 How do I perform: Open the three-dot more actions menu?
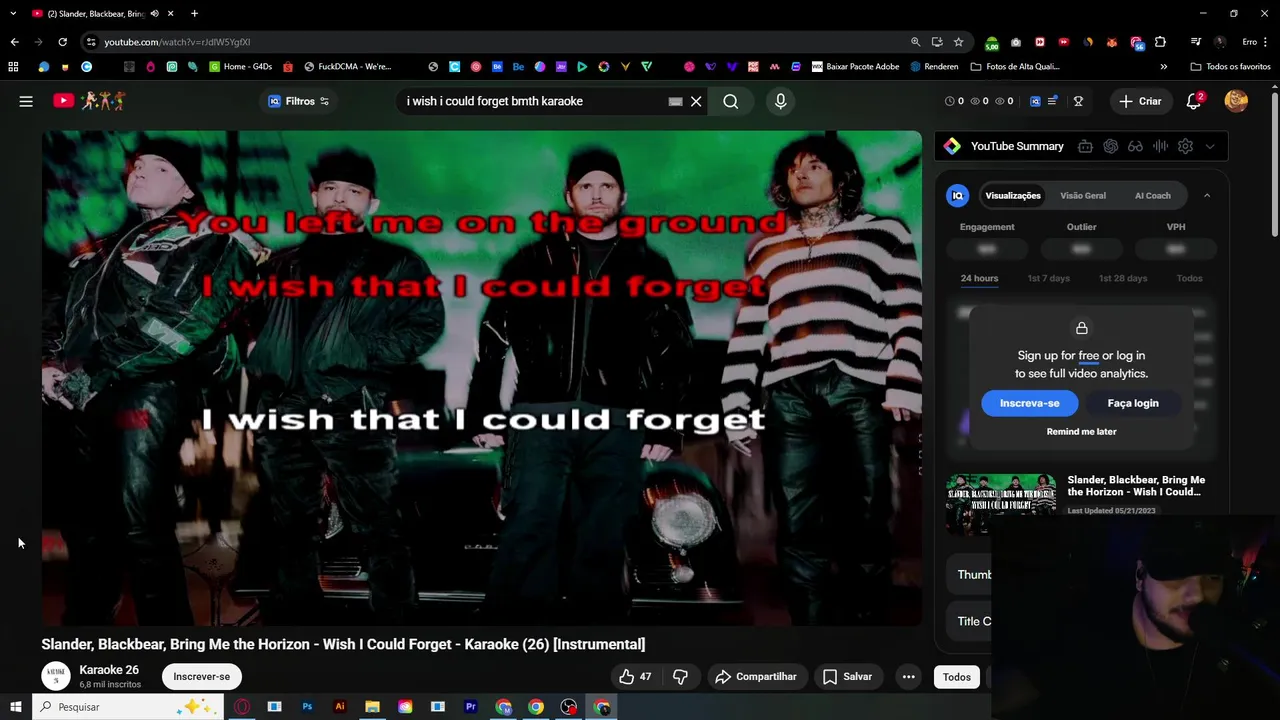click(908, 677)
